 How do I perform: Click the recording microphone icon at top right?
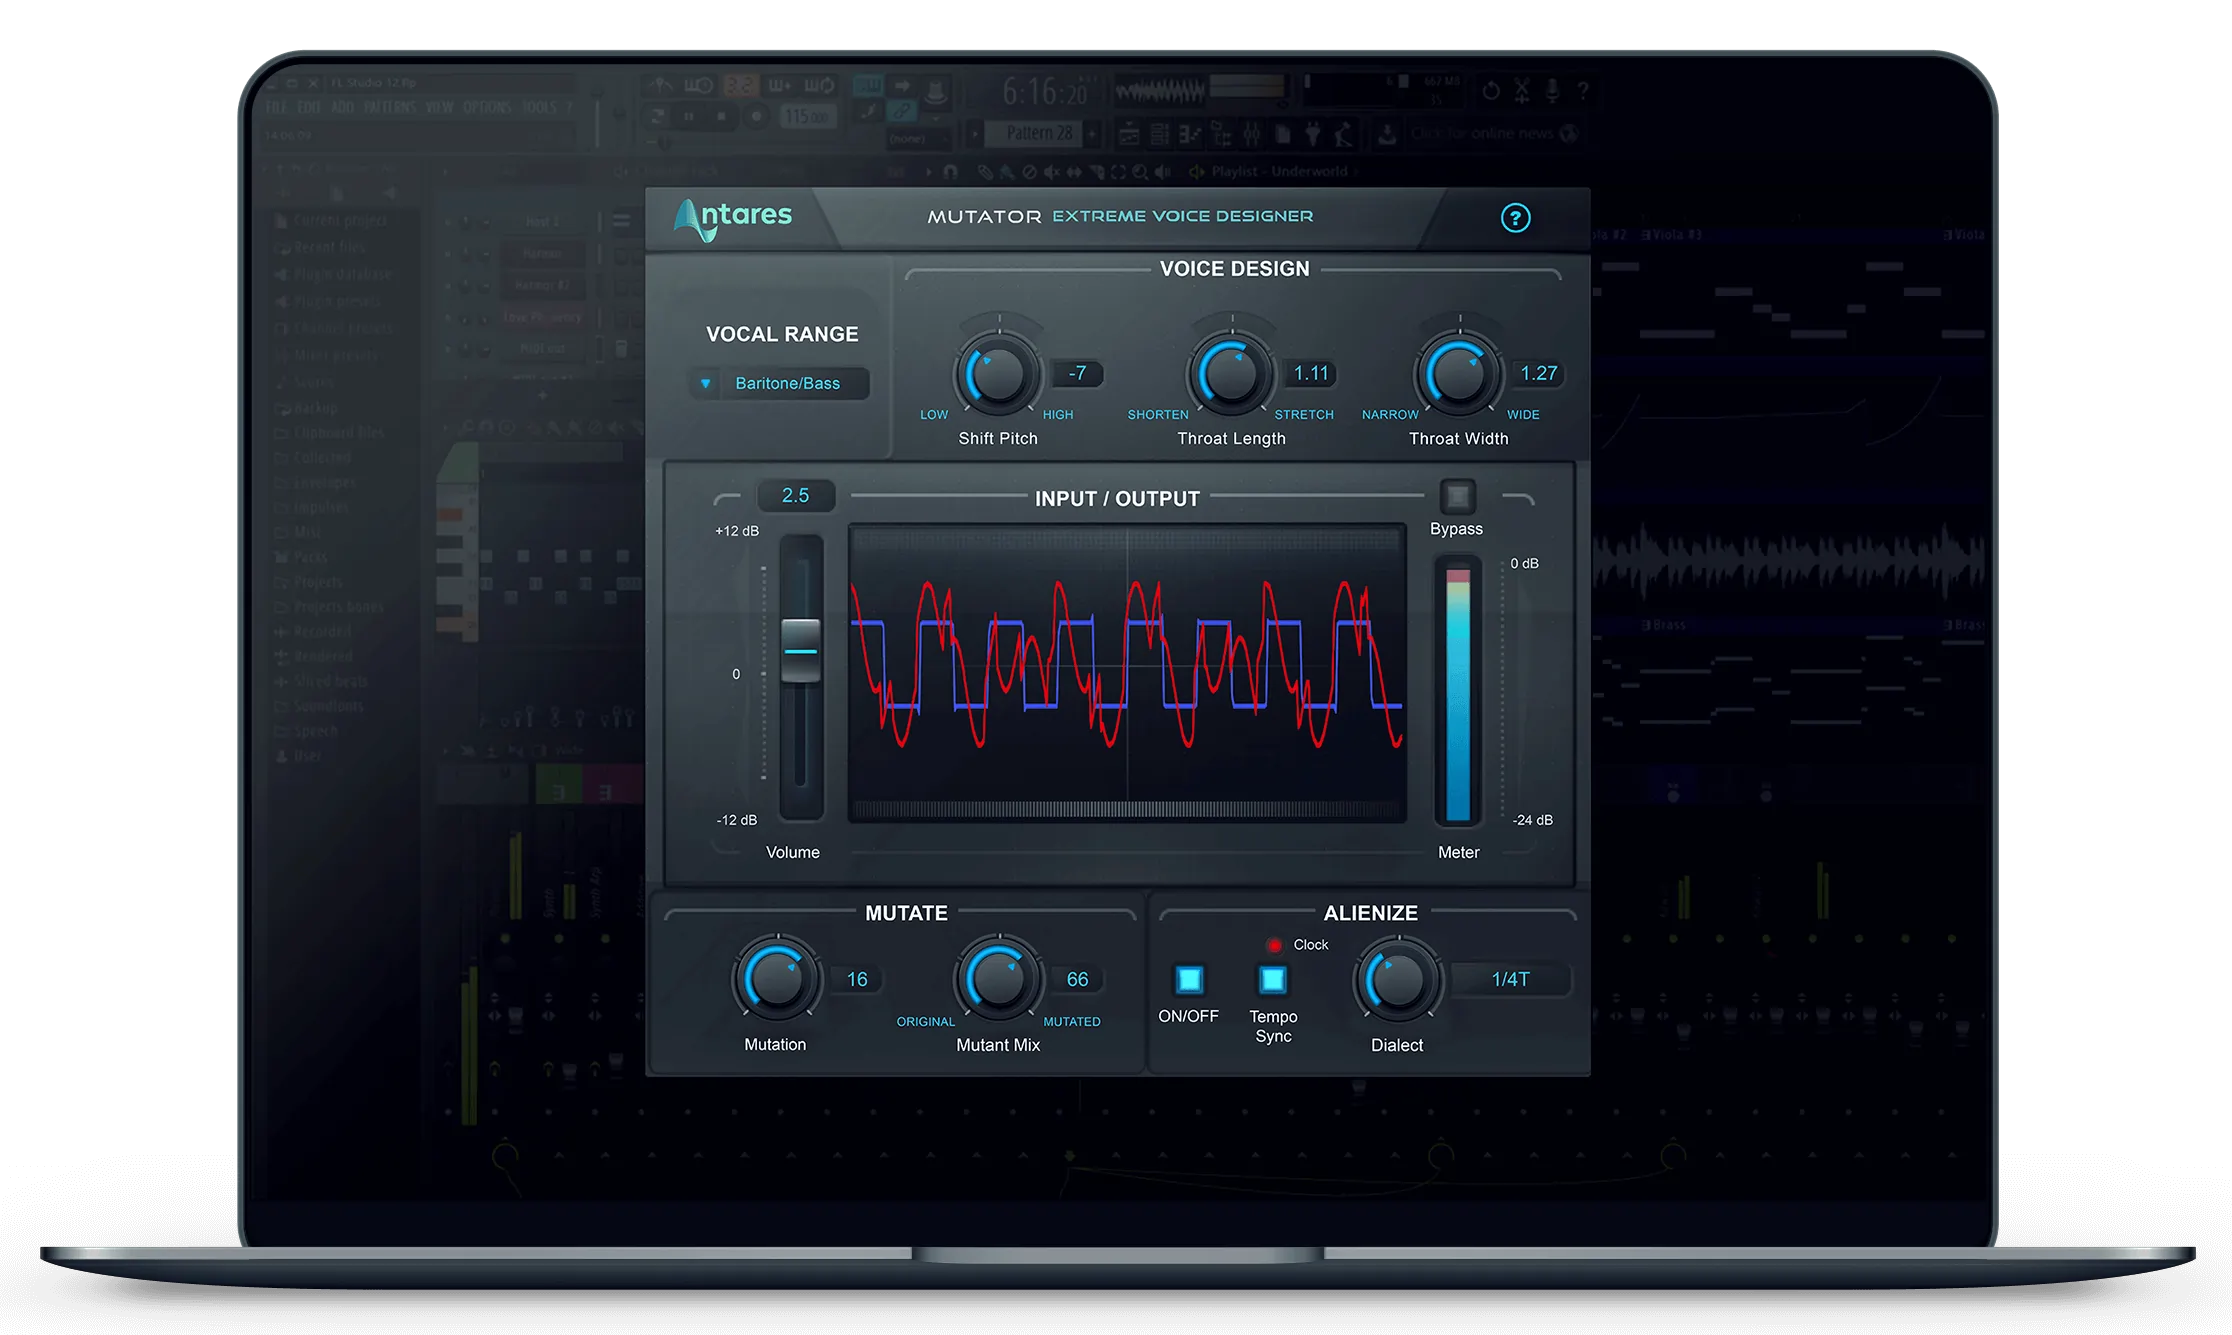(x=1552, y=89)
